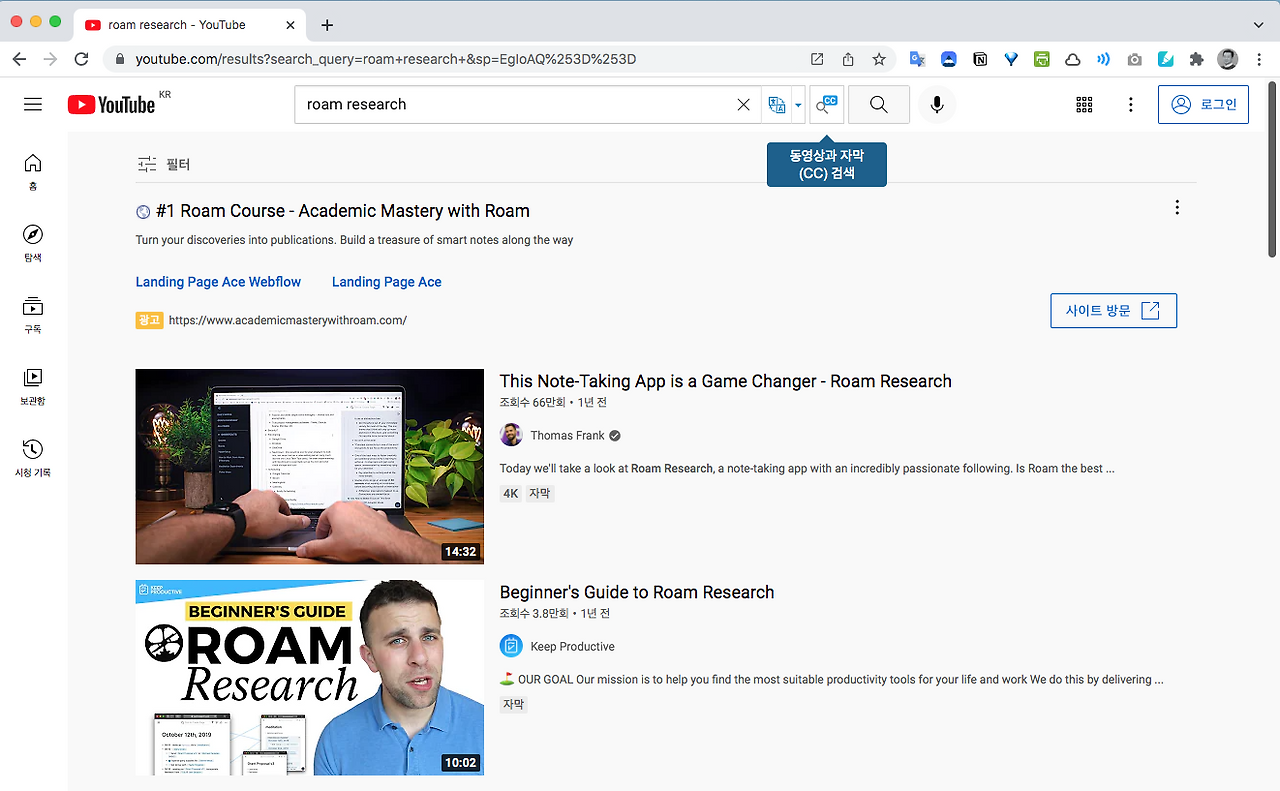
Task: Open the #1 Roam Course ad title
Action: click(x=343, y=211)
